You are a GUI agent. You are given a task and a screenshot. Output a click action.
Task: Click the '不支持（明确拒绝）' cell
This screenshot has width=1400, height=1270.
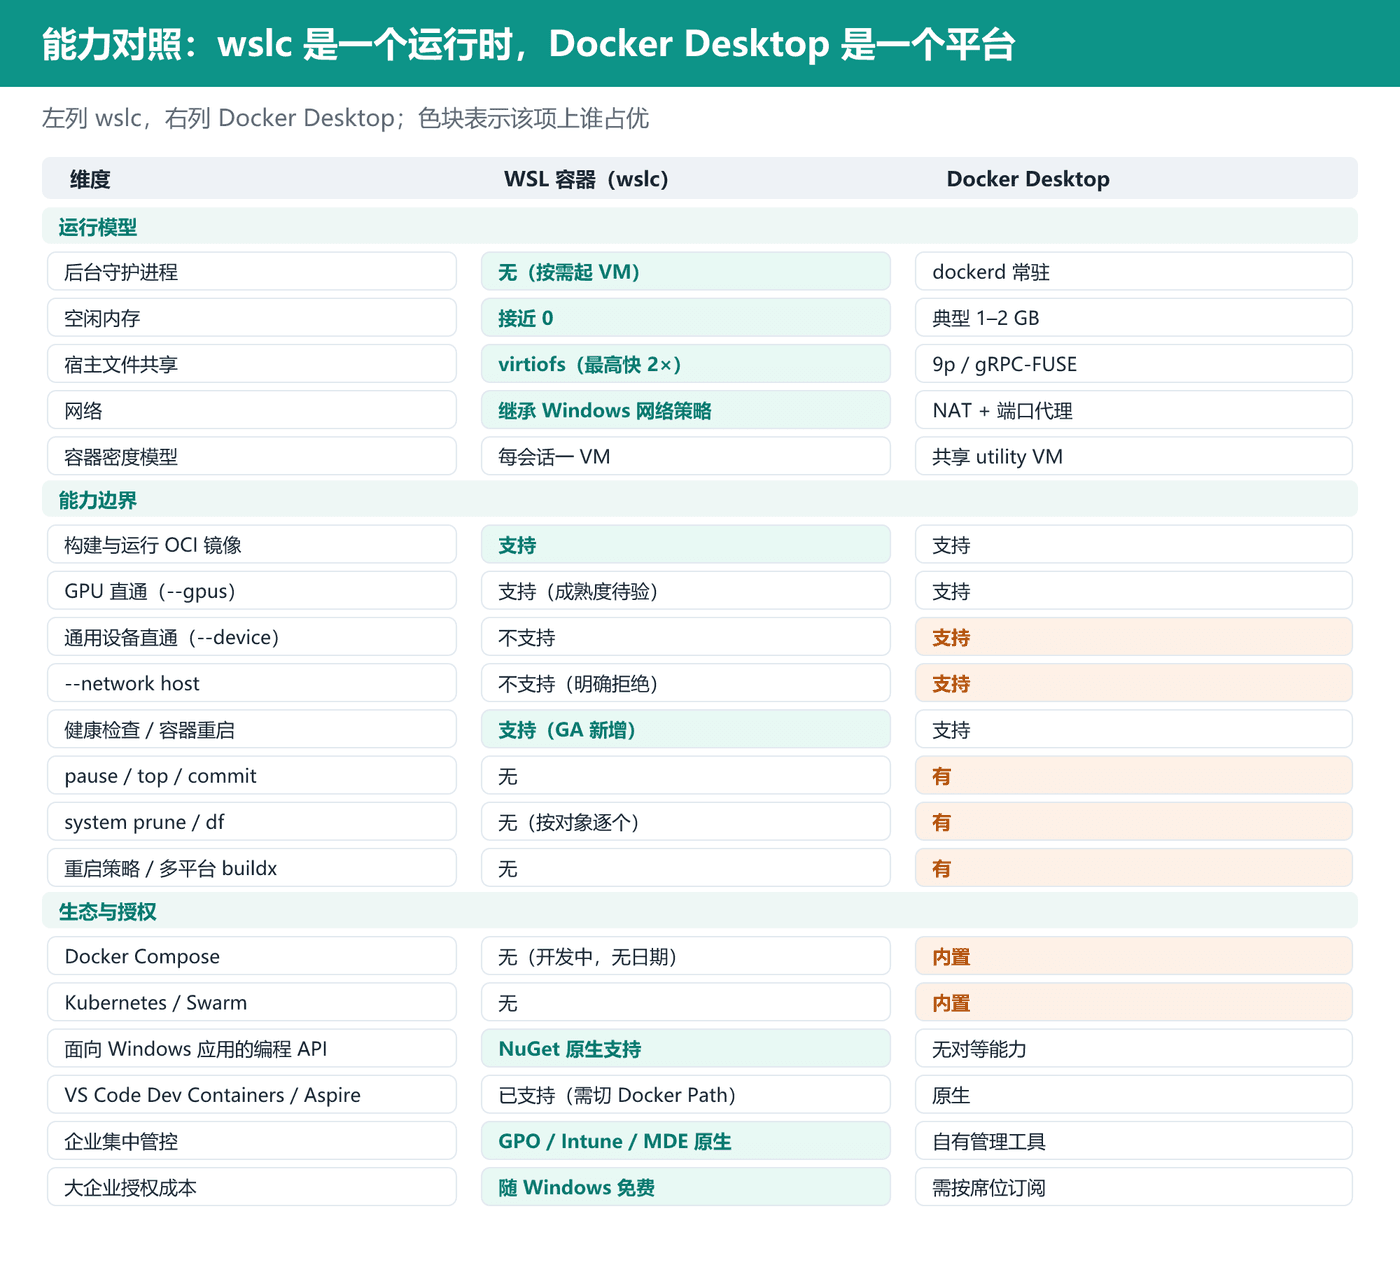pos(686,683)
